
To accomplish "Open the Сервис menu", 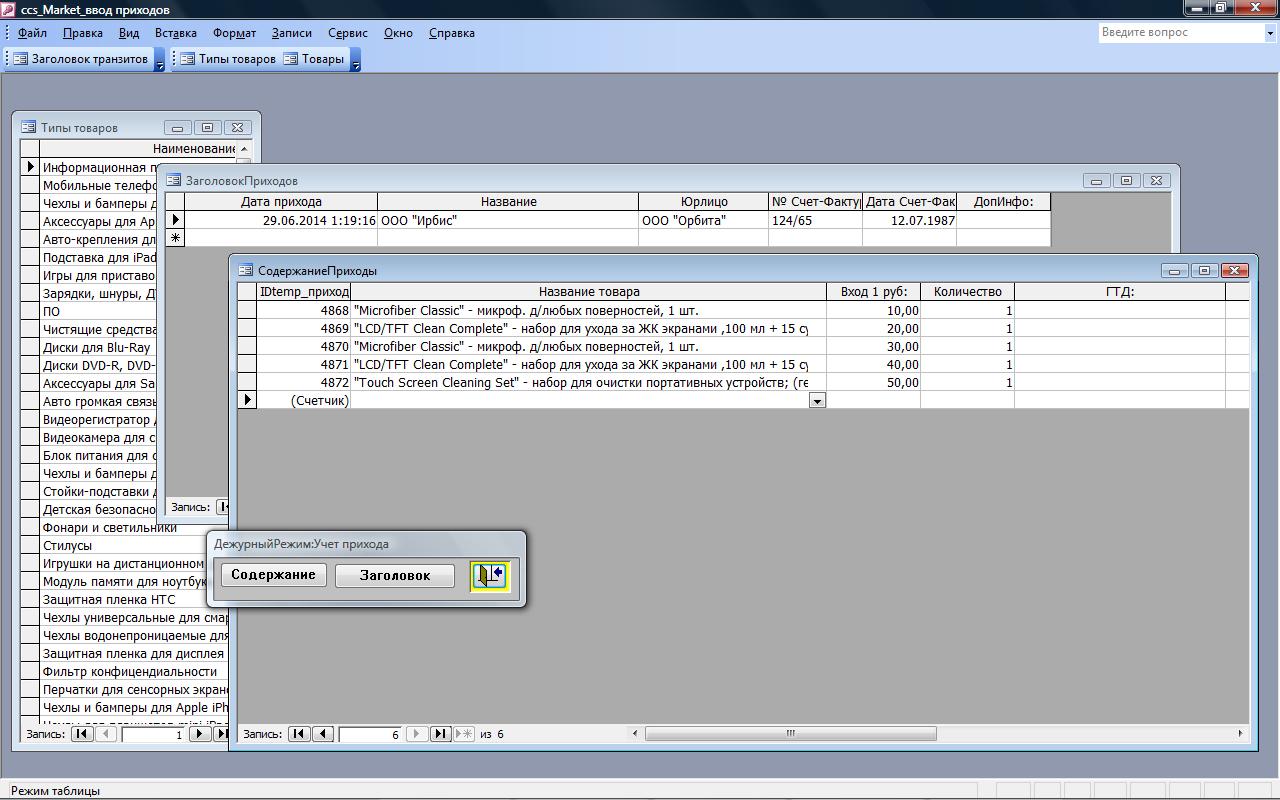I will 348,33.
